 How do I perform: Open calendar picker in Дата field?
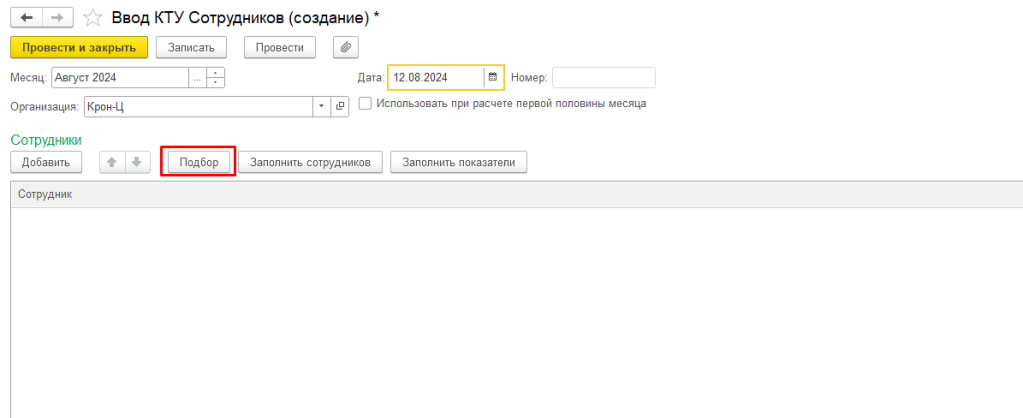pos(493,77)
